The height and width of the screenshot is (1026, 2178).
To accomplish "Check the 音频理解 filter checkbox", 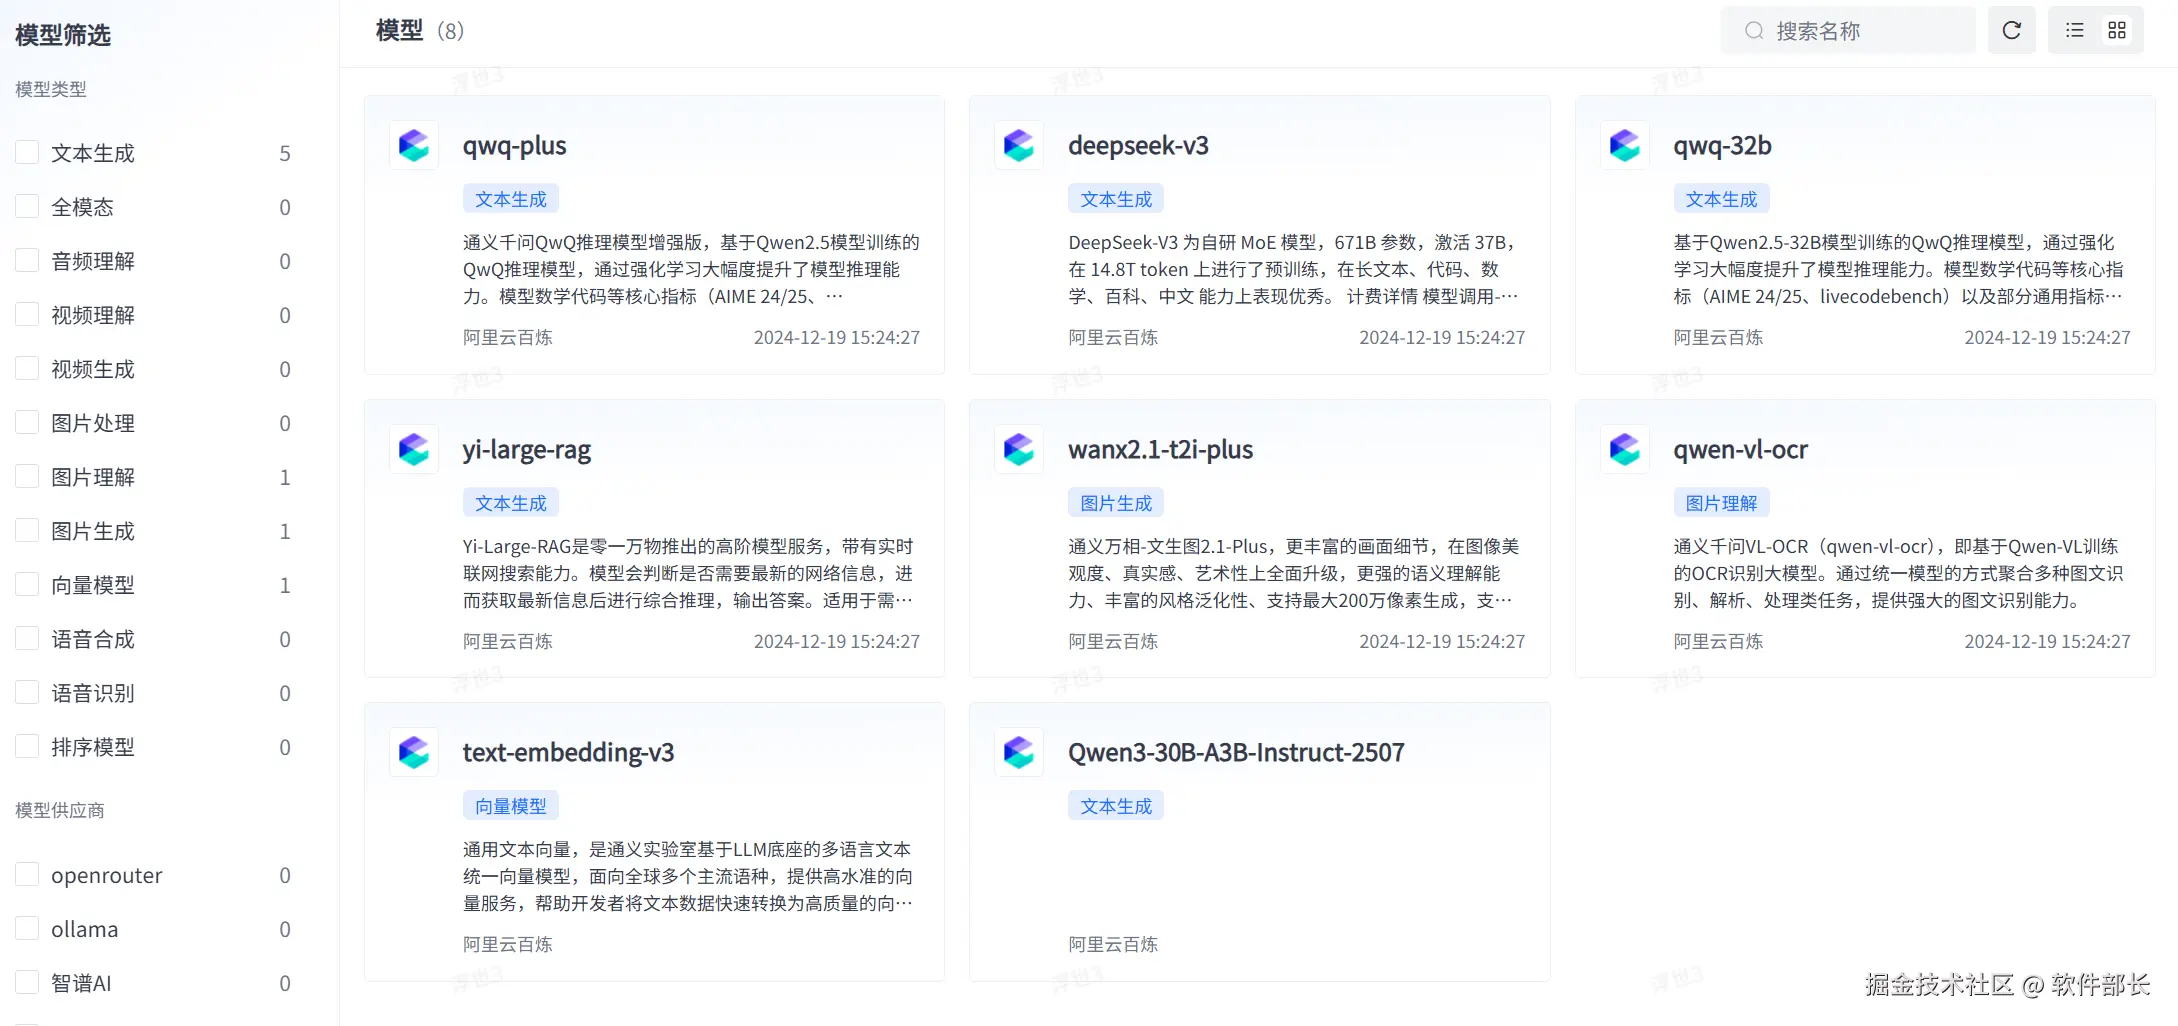I will click(x=27, y=261).
